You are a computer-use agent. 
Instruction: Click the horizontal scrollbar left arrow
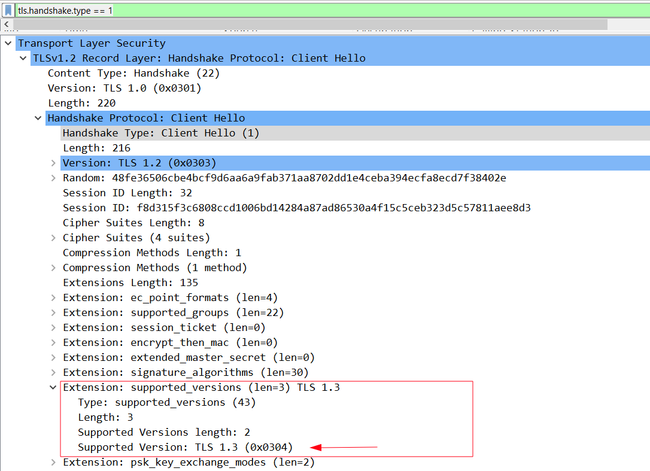click(x=6, y=24)
